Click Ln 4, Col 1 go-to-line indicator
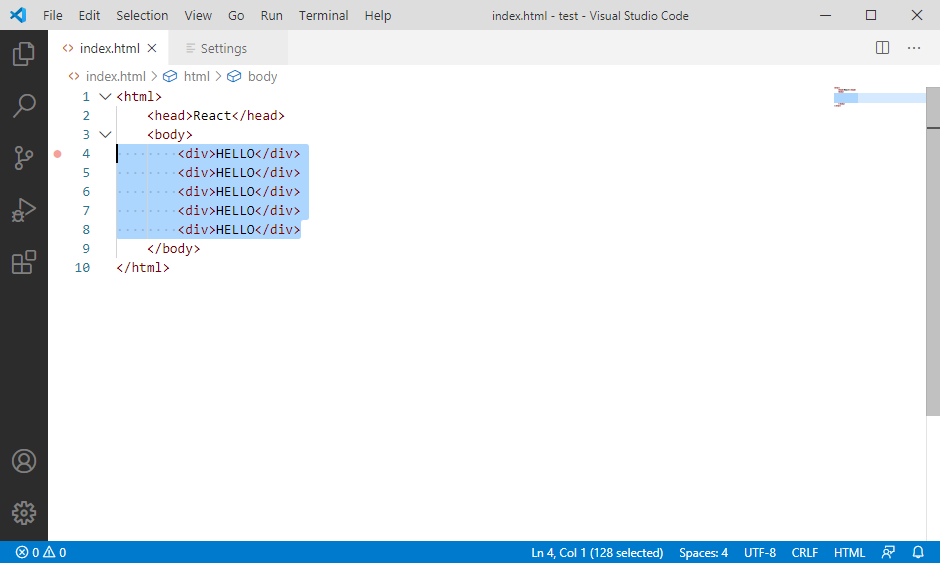 597,552
